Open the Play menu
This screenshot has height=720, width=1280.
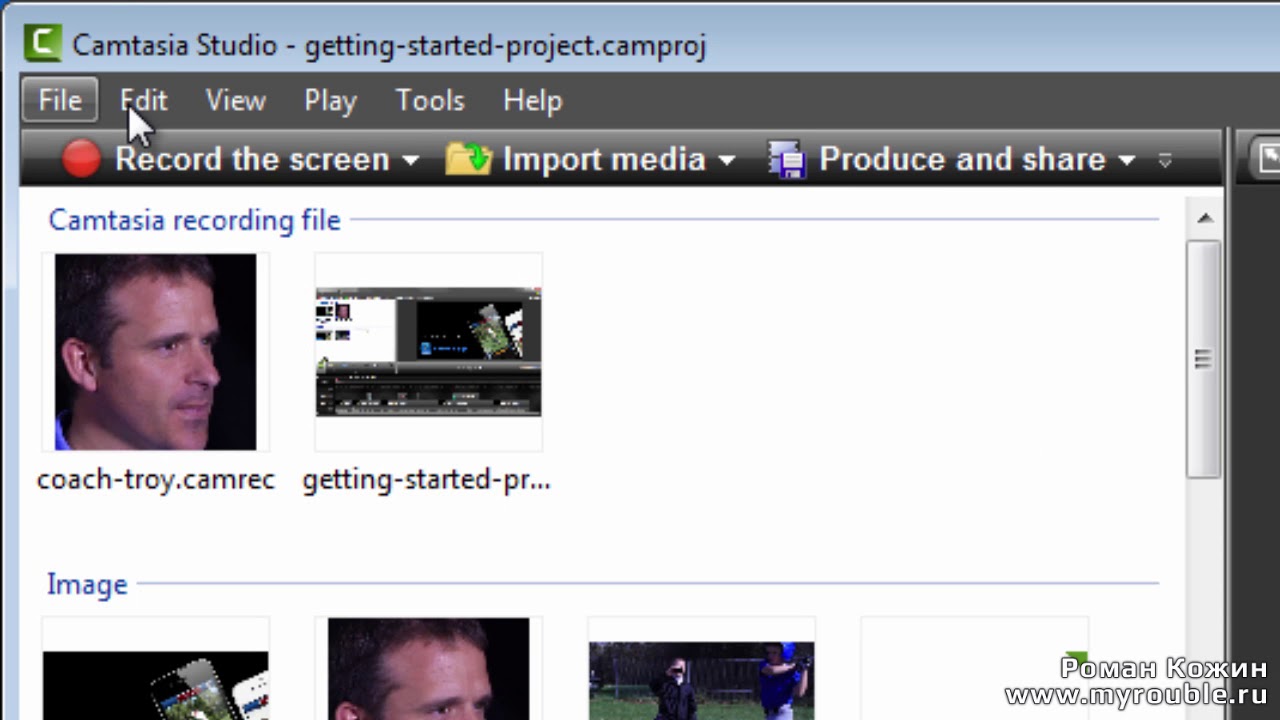[330, 100]
